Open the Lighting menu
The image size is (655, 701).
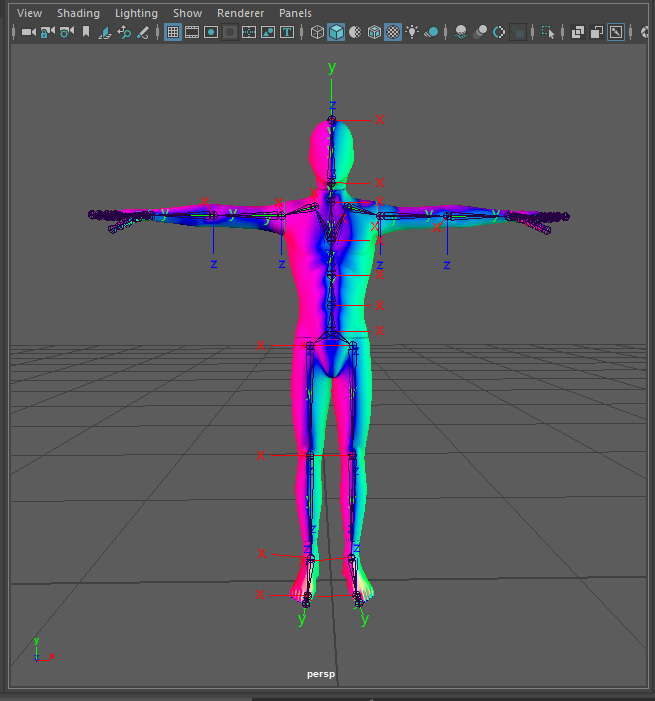[x=136, y=13]
